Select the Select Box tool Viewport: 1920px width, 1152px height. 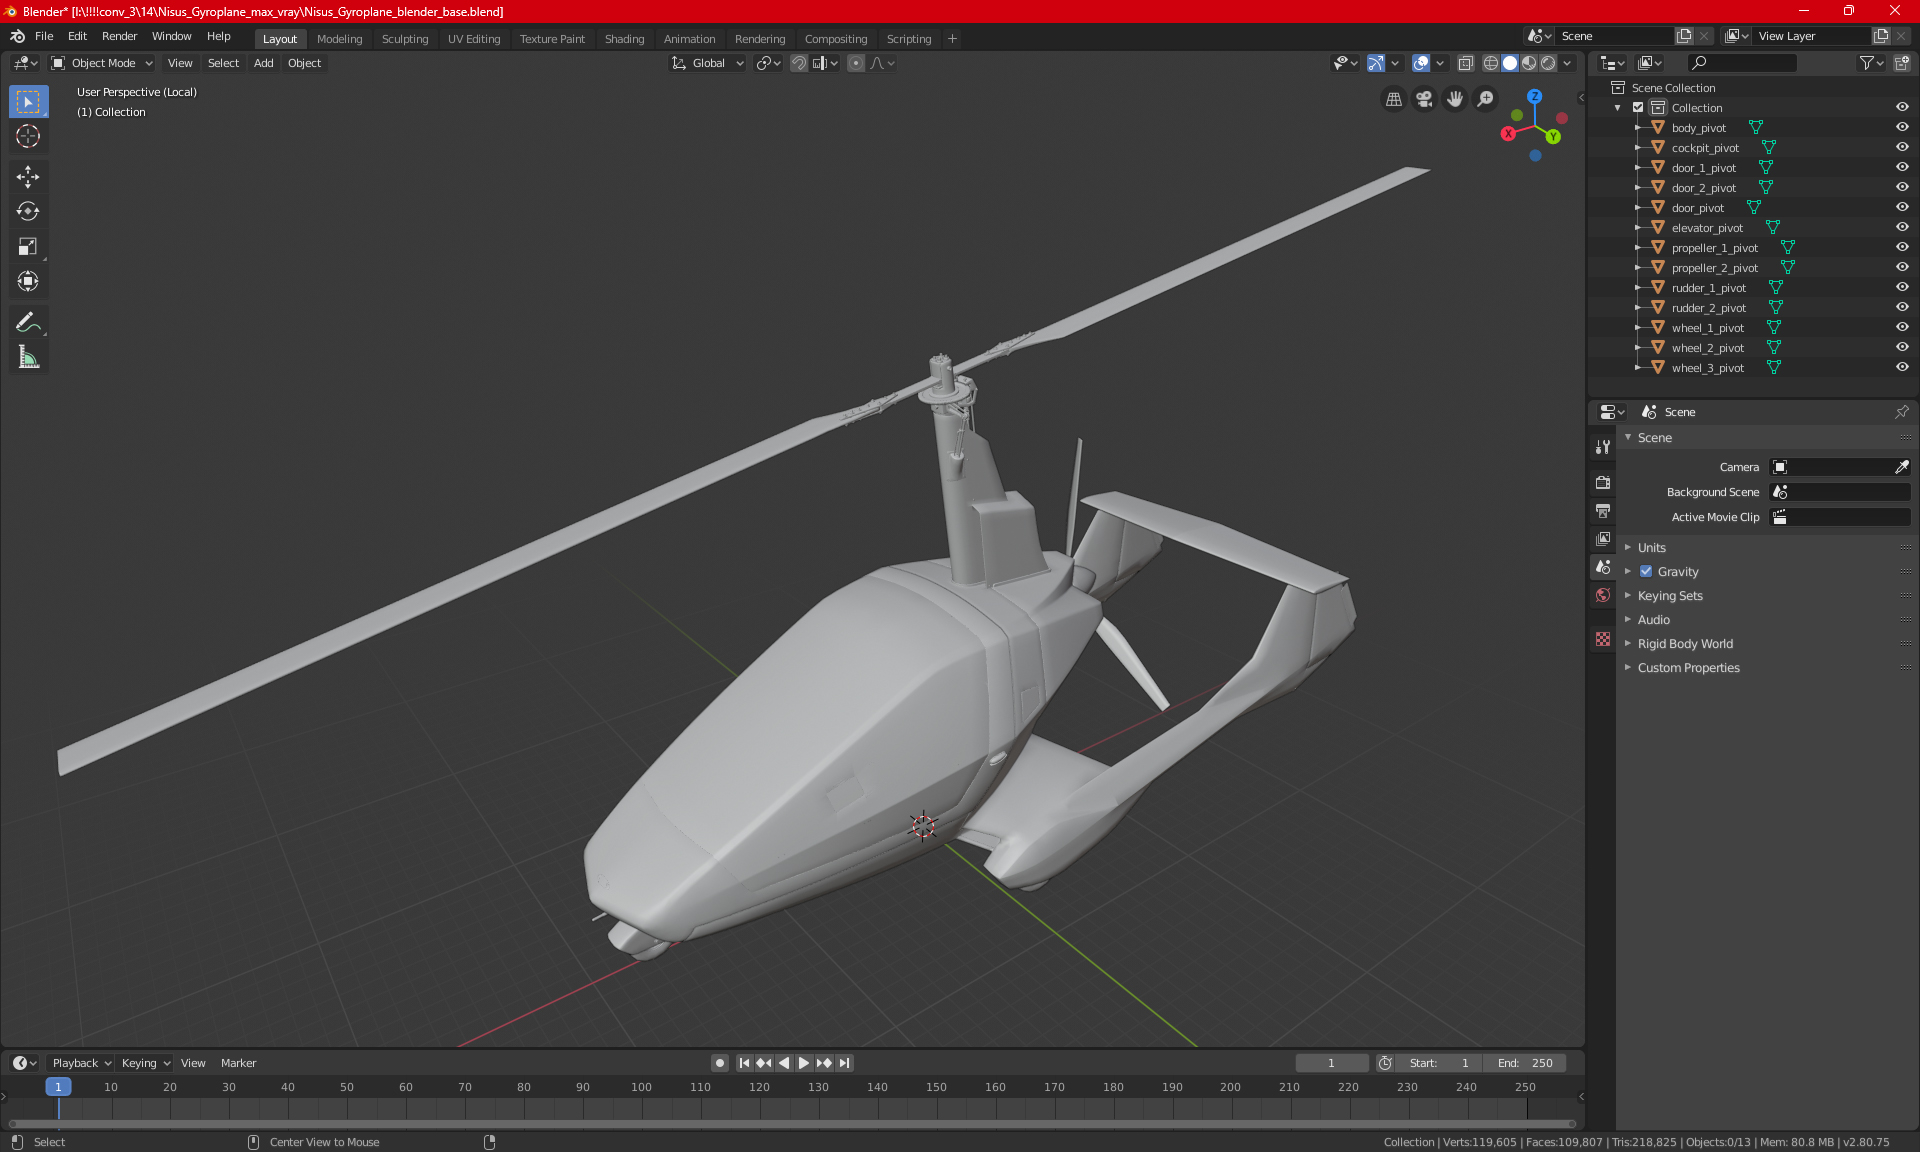28,102
